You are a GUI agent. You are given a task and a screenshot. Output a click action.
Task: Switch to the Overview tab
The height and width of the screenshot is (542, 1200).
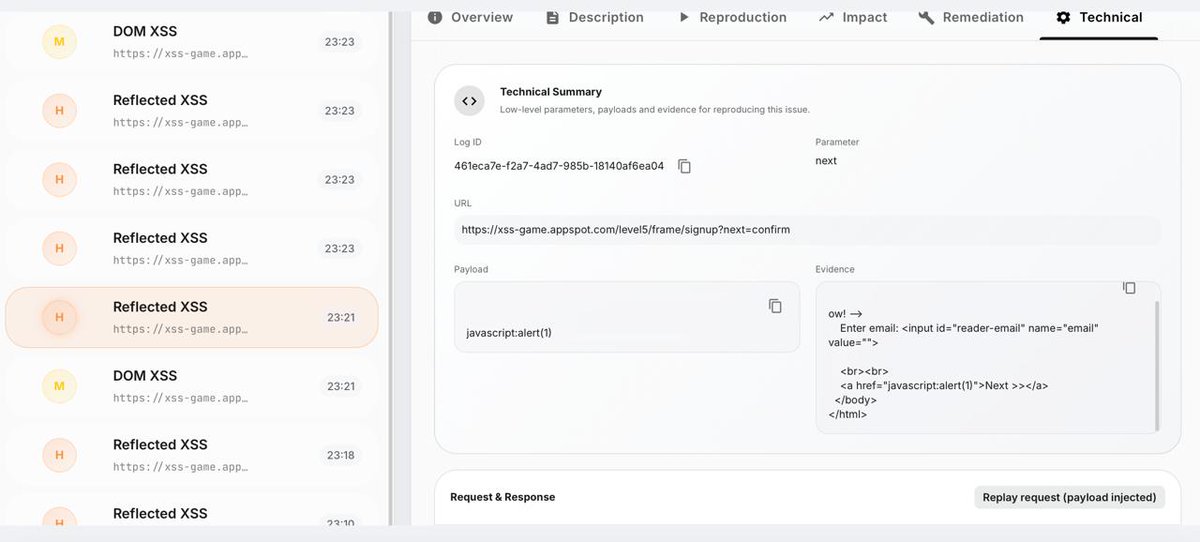click(470, 17)
